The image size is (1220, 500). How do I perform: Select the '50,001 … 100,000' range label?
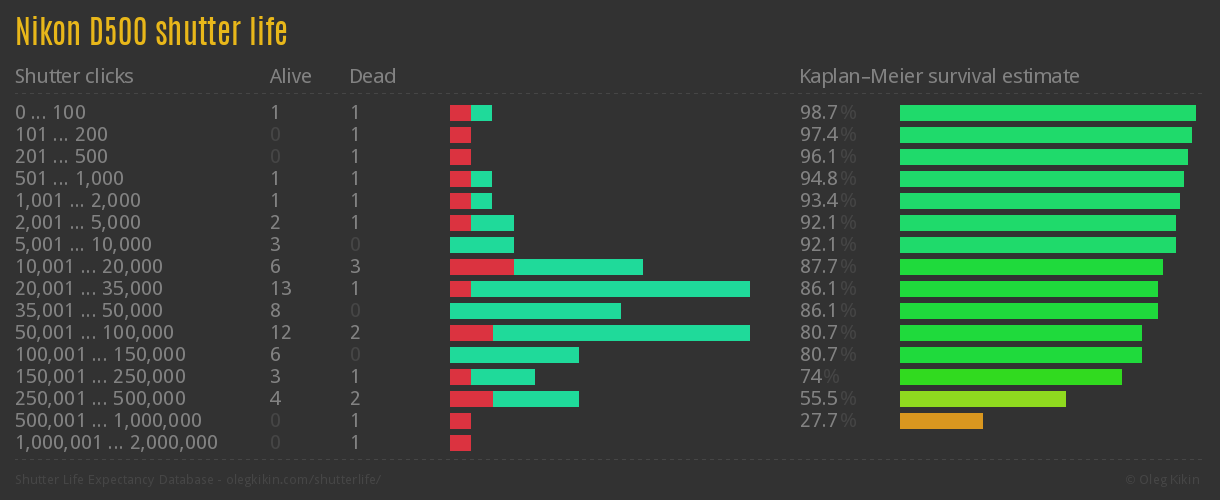pyautogui.click(x=94, y=333)
